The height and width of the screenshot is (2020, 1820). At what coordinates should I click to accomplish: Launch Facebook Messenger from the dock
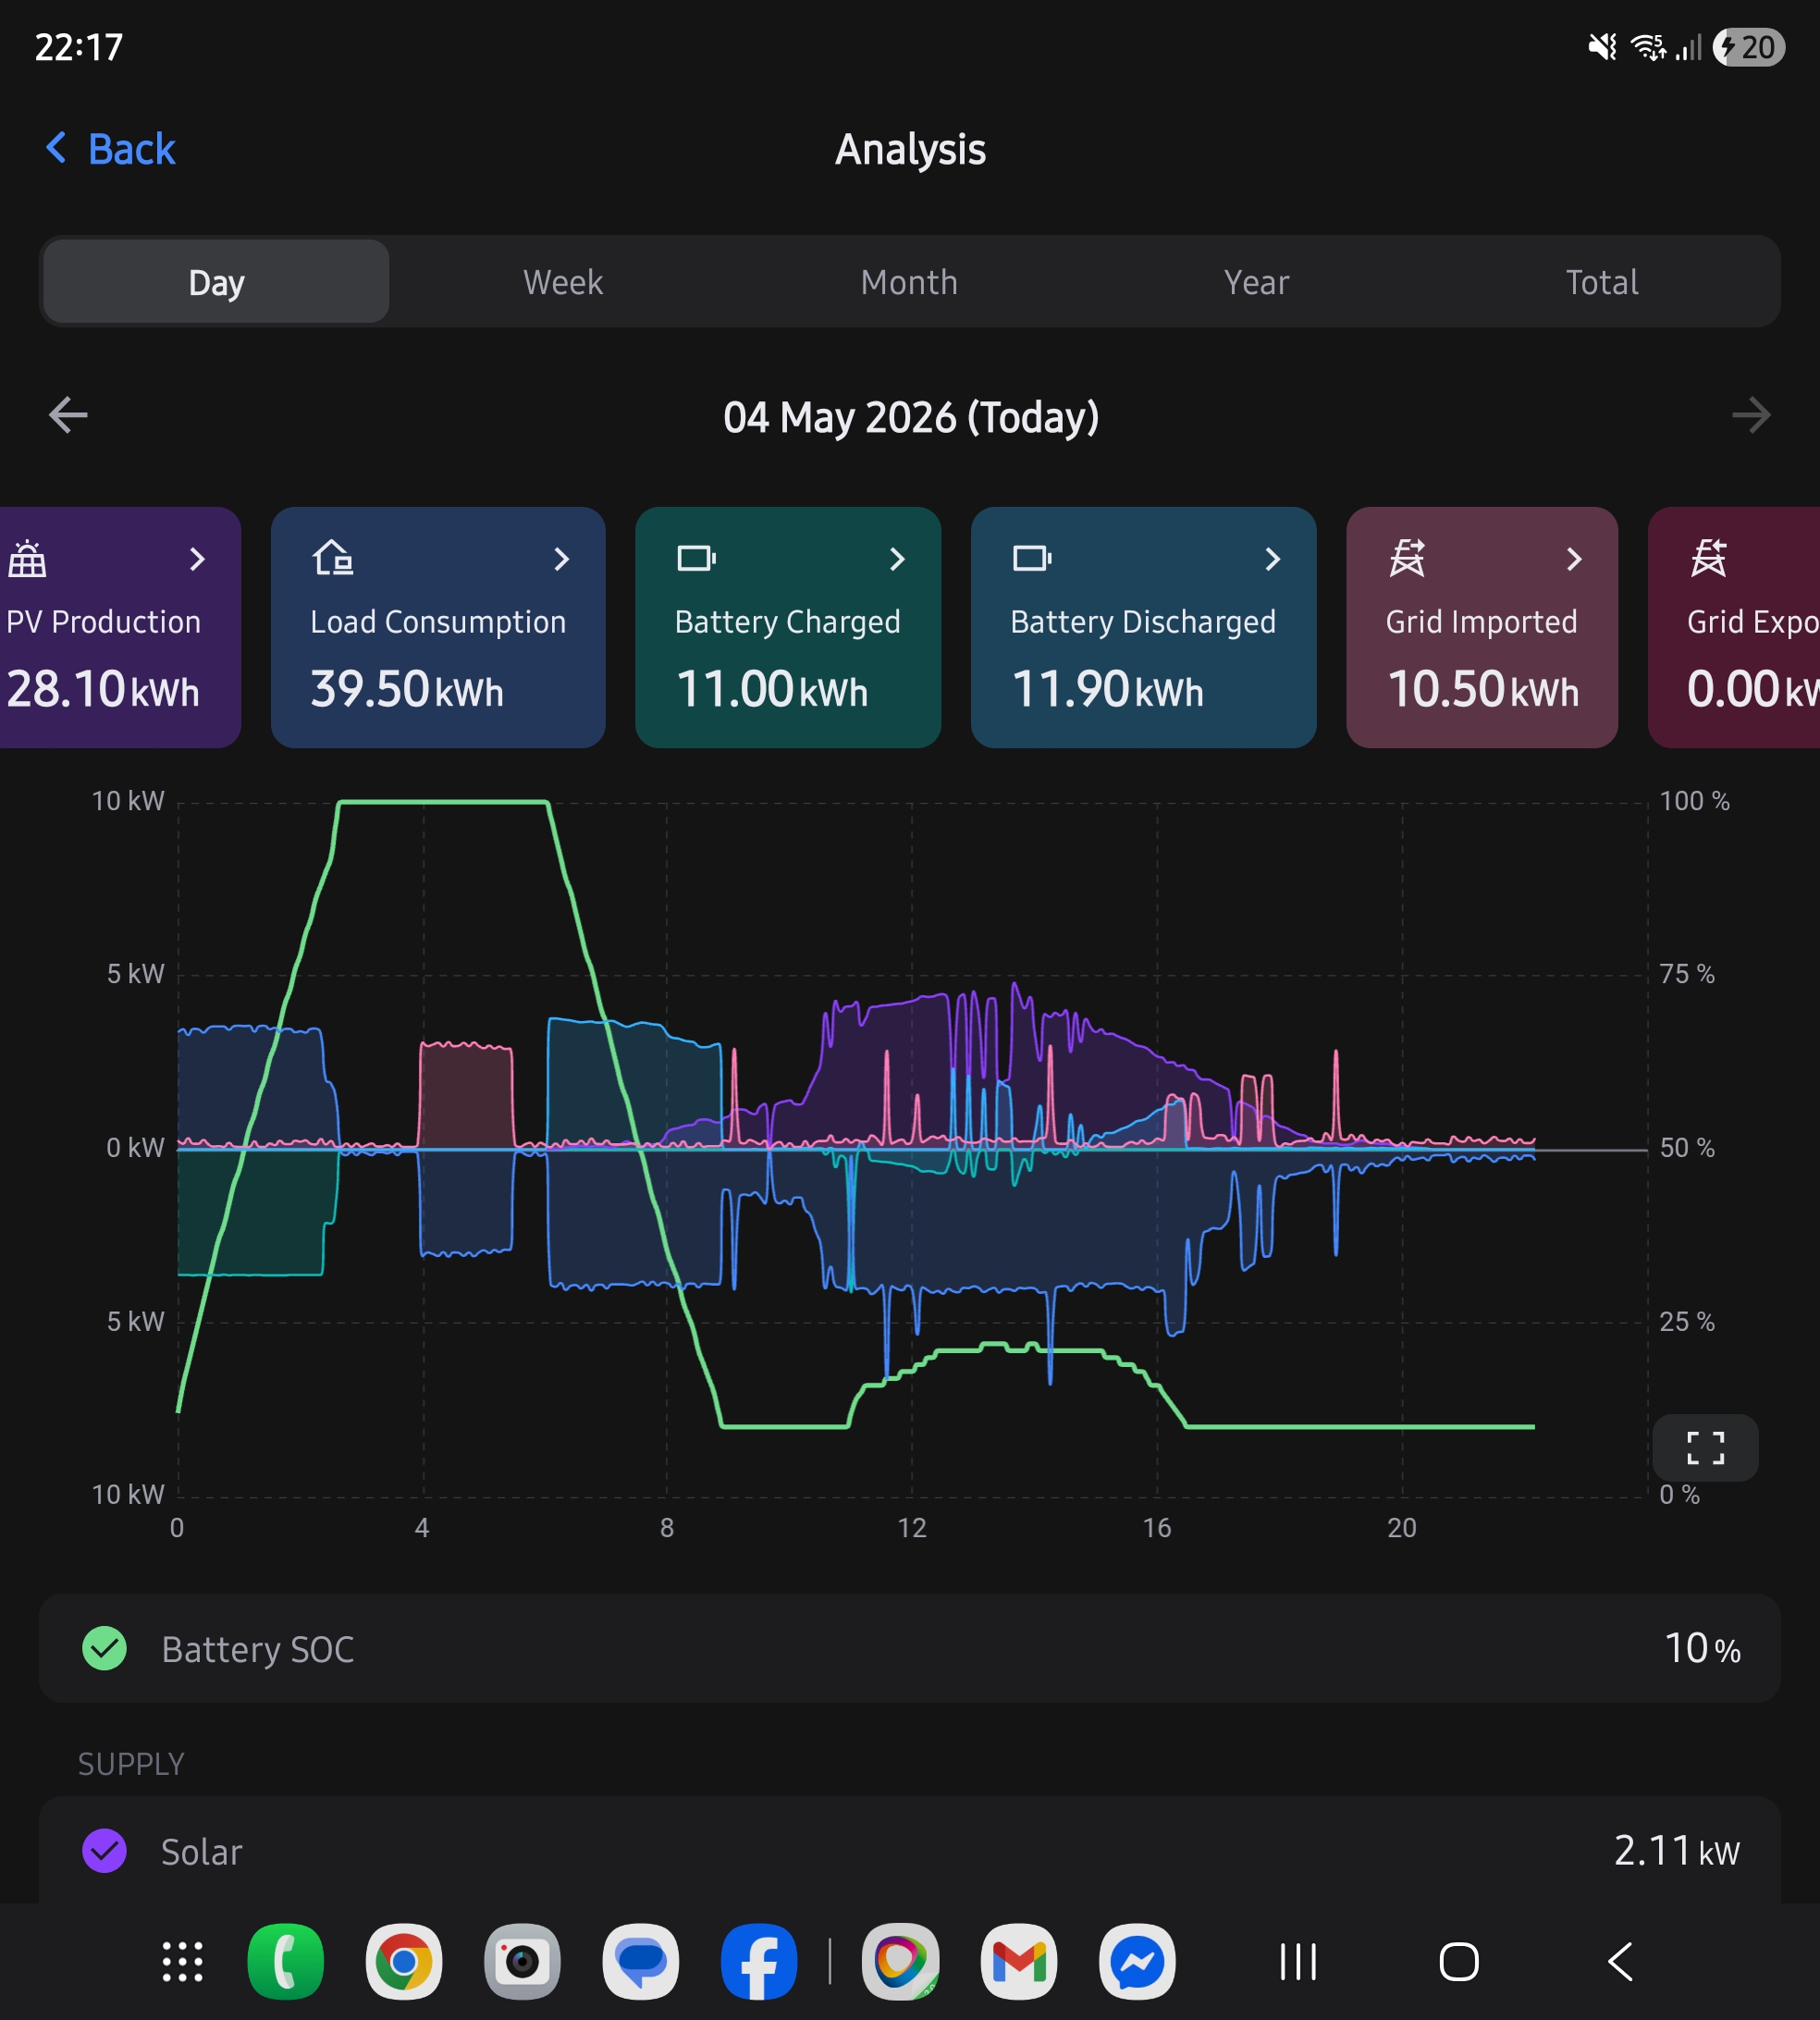coord(1137,1961)
